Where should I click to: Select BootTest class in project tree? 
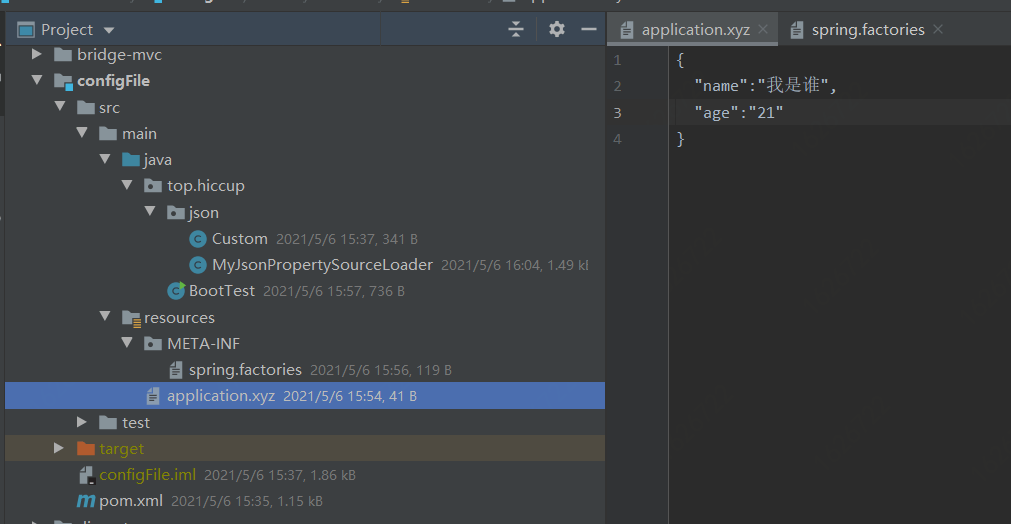(x=222, y=291)
